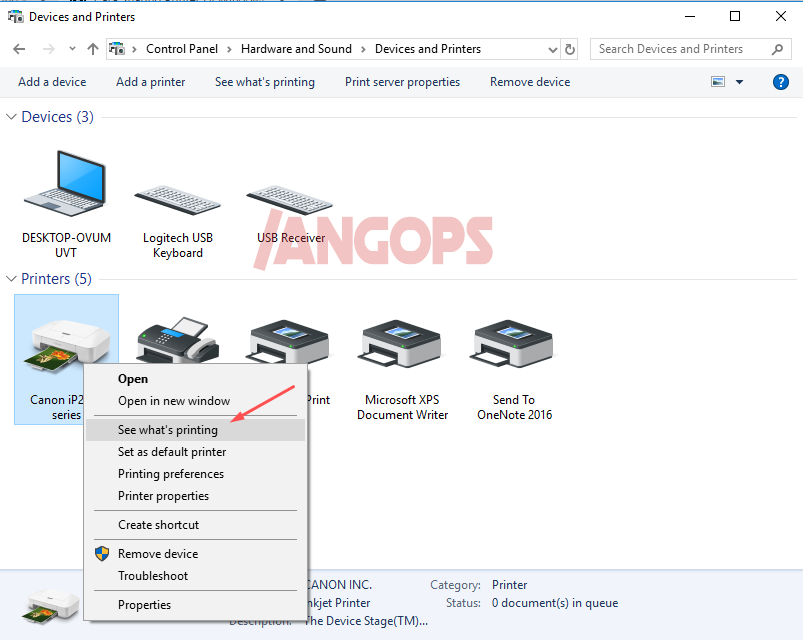The height and width of the screenshot is (640, 803).
Task: Click Add a printer in toolbar
Action: point(151,82)
